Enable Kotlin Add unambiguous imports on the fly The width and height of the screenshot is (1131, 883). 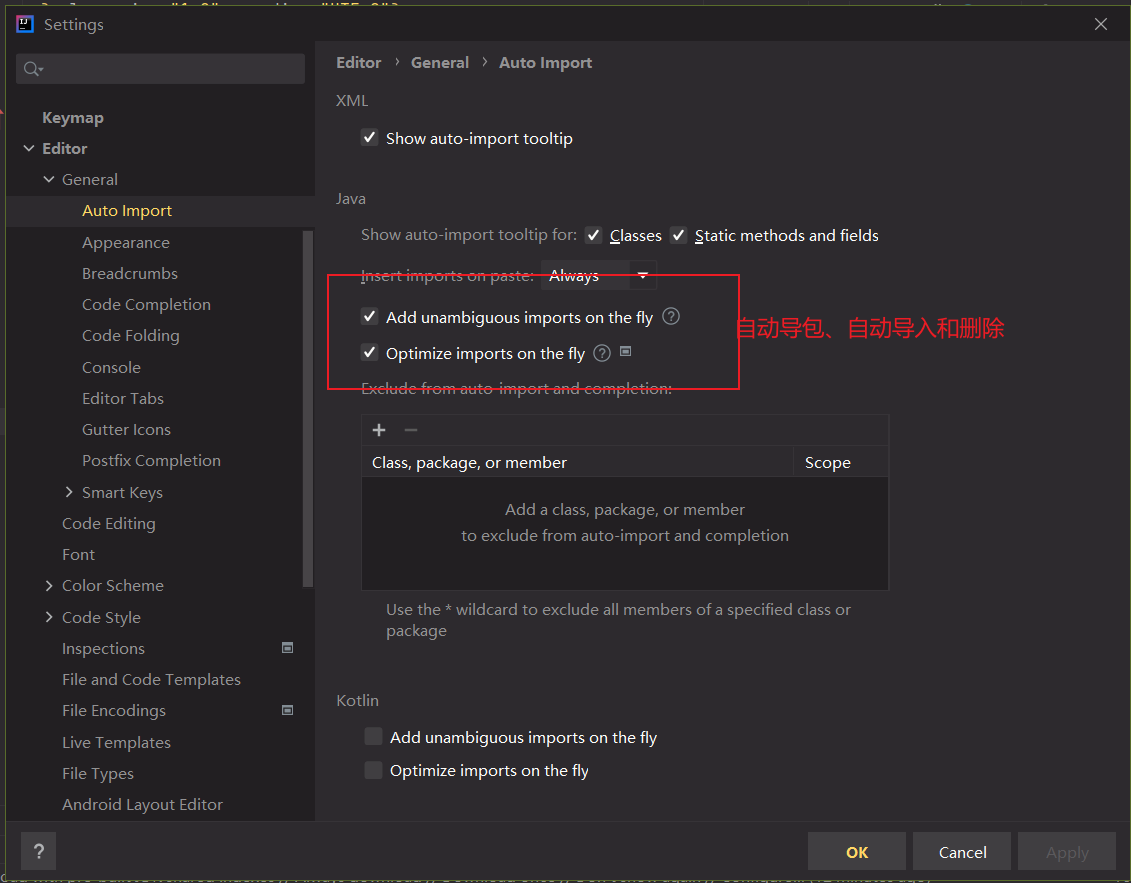coord(373,736)
